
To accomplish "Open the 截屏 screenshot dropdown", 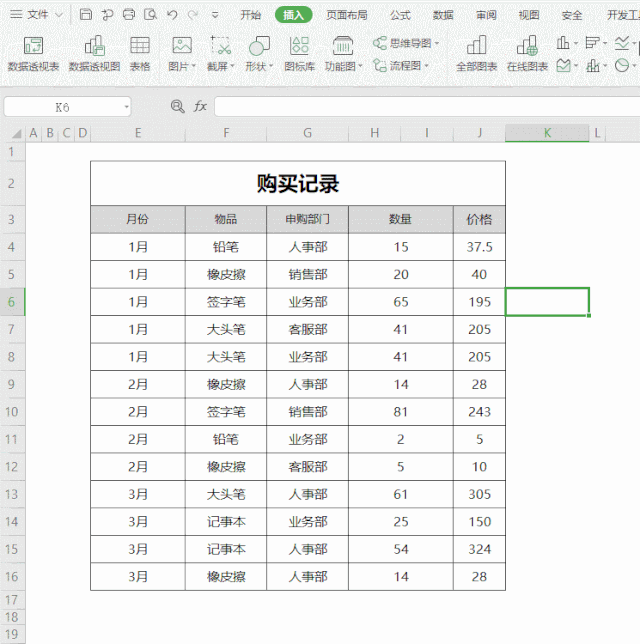I will click(221, 53).
